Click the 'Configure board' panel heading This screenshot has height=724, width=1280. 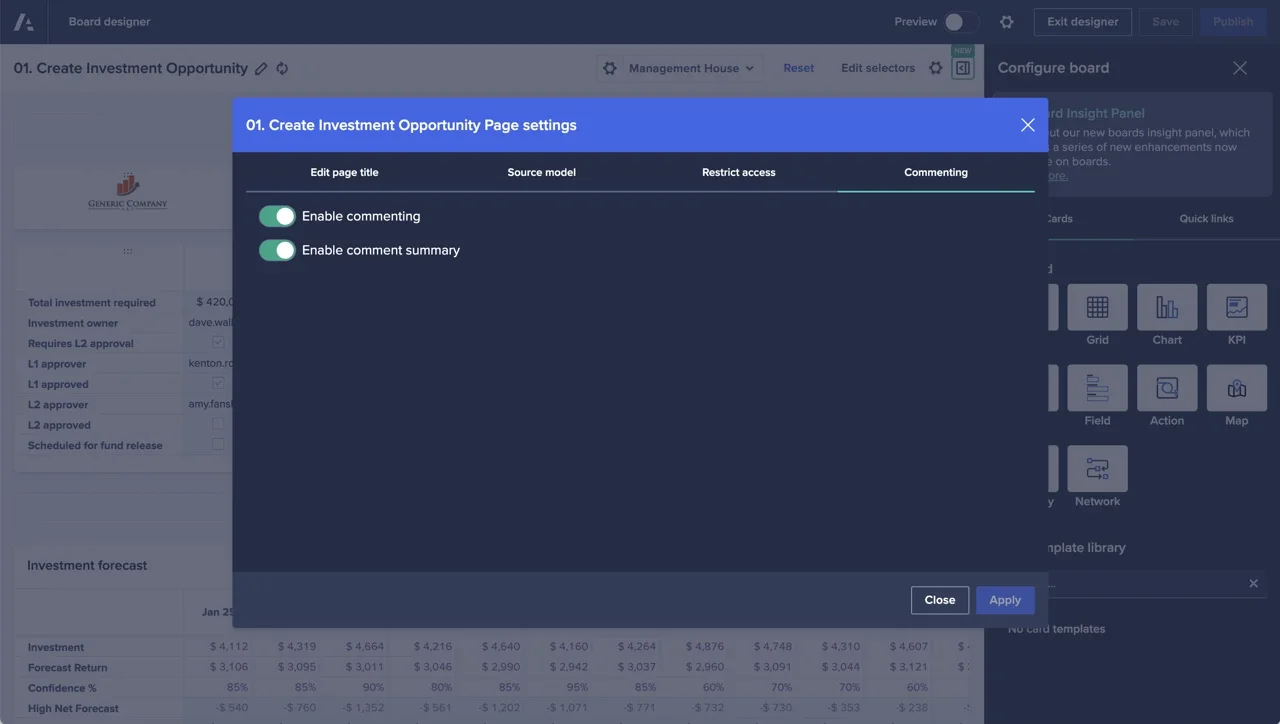pyautogui.click(x=1053, y=68)
